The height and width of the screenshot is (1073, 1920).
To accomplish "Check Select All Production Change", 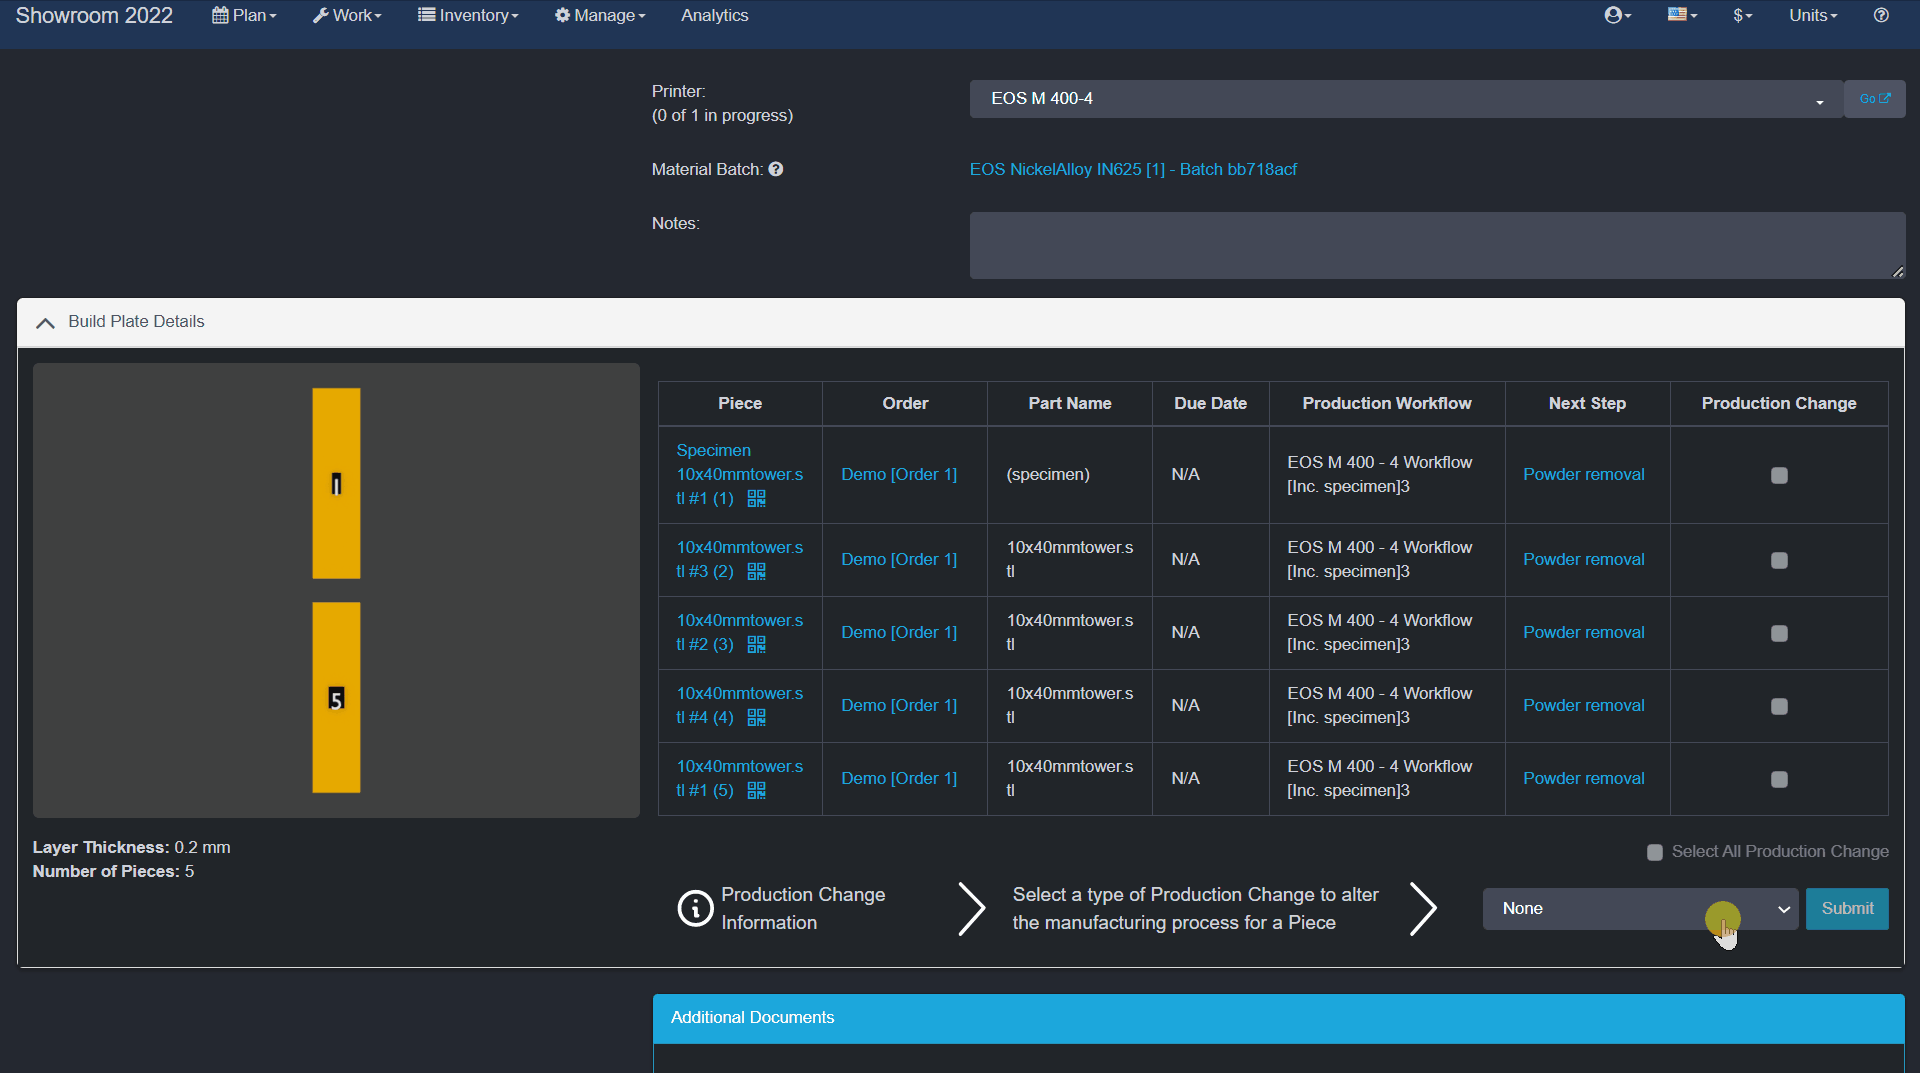I will 1655,852.
